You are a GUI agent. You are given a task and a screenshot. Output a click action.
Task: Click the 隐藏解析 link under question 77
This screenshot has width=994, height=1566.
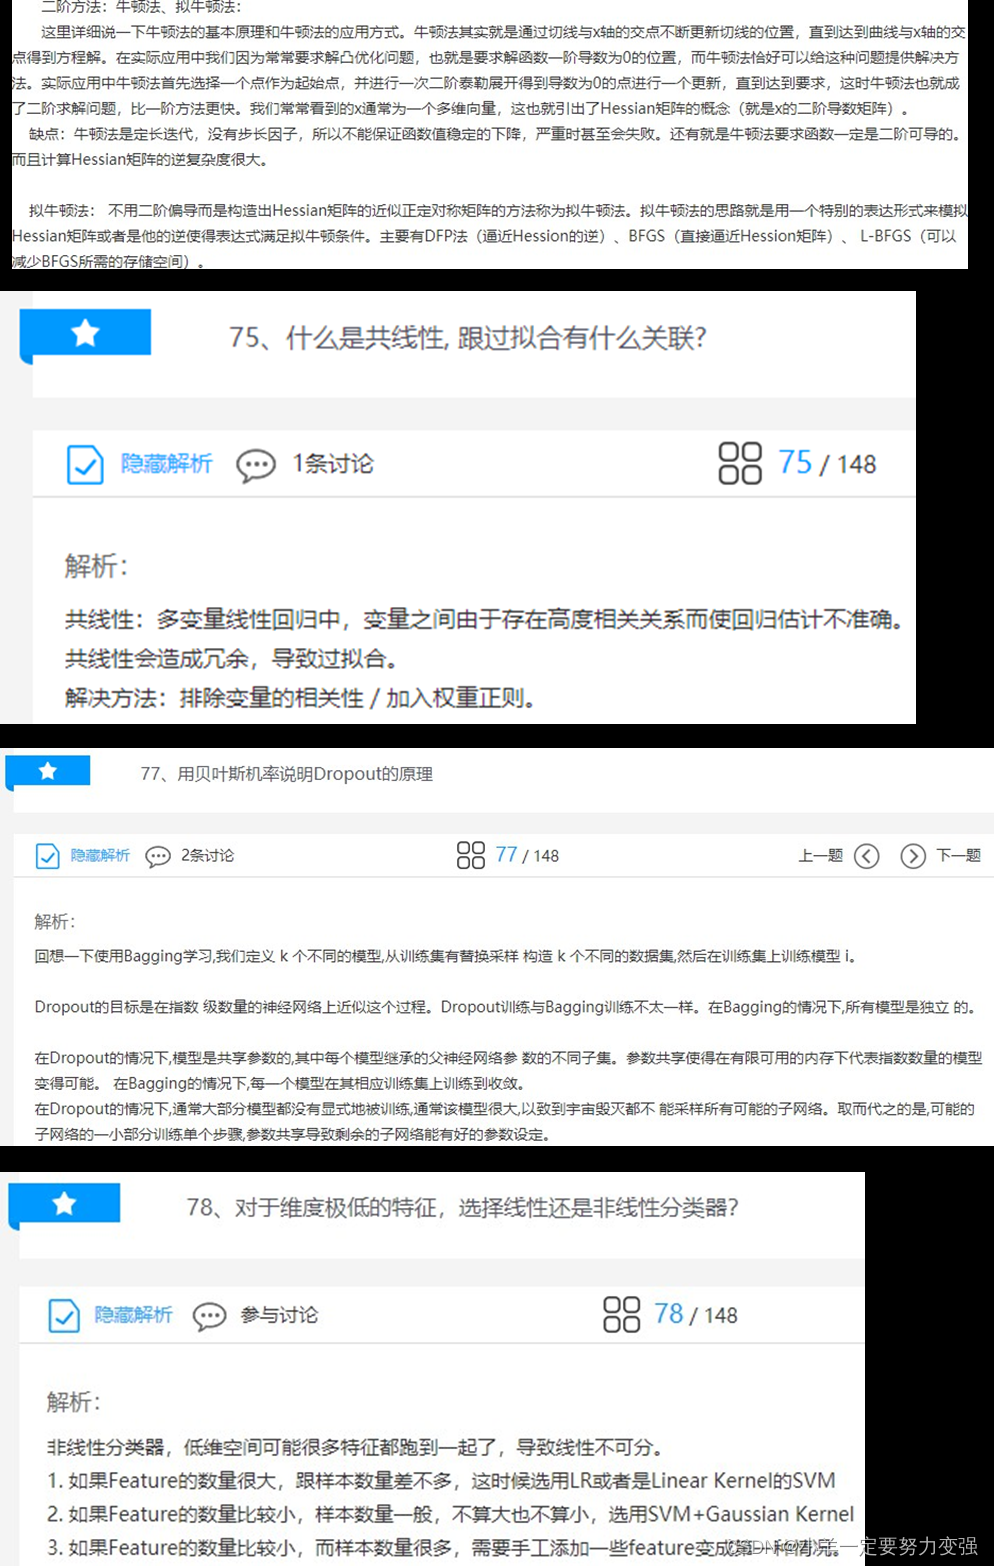click(100, 856)
